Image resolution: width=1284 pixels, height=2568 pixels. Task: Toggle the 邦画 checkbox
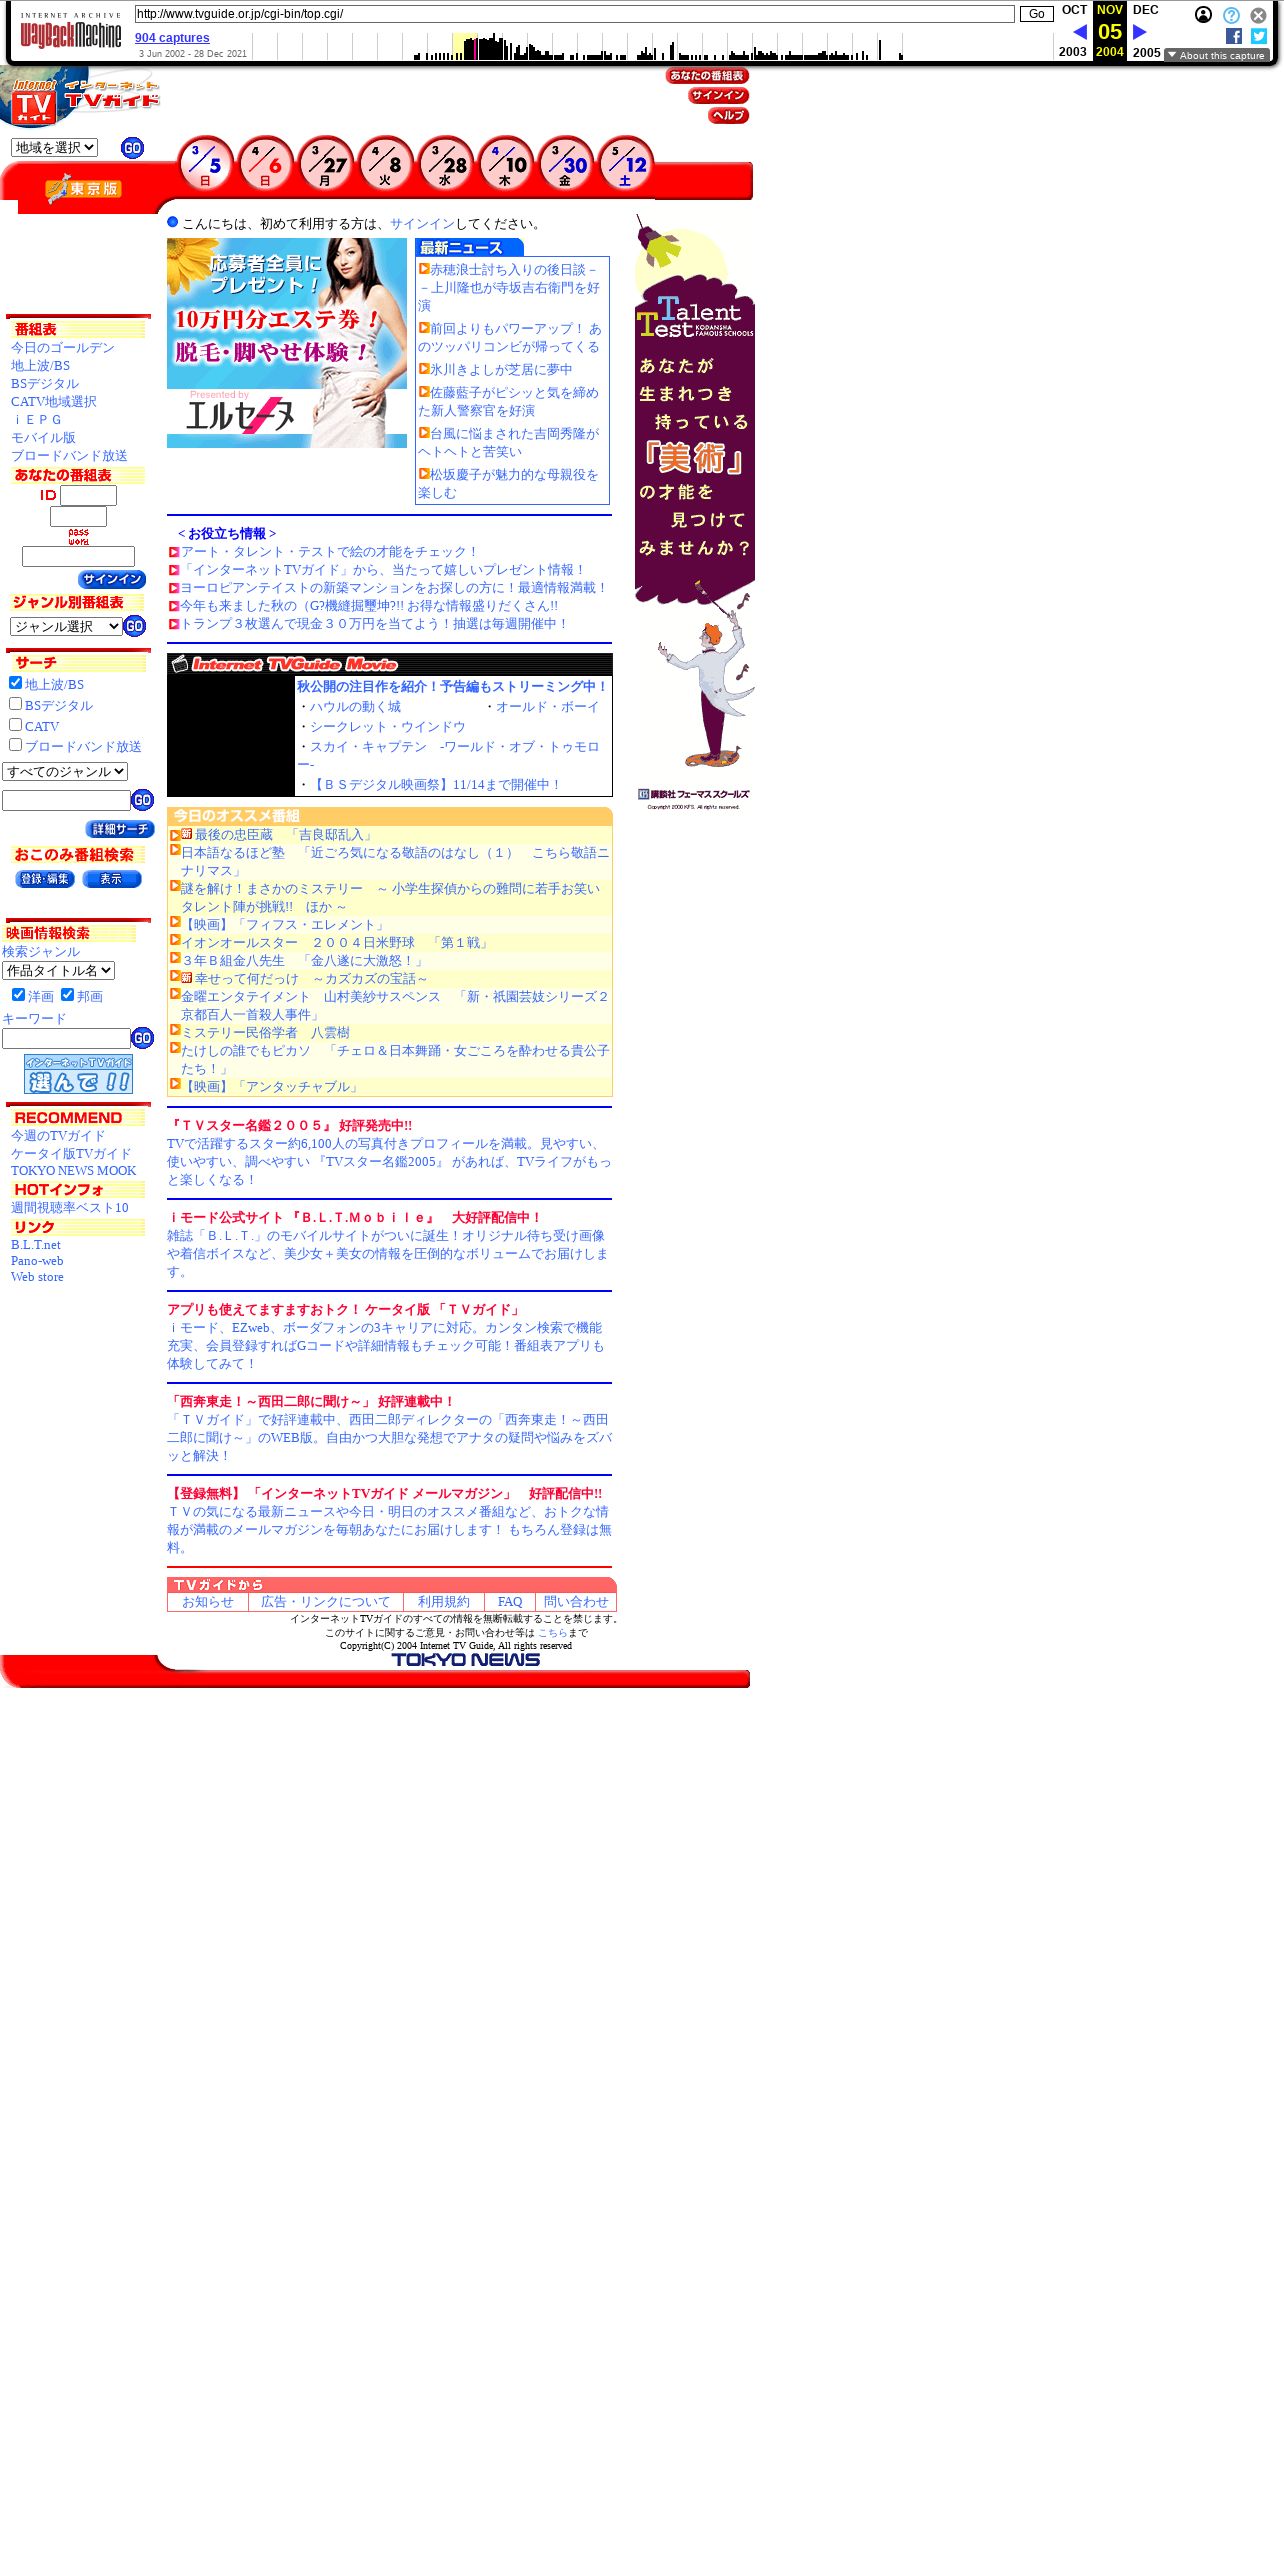pyautogui.click(x=67, y=994)
